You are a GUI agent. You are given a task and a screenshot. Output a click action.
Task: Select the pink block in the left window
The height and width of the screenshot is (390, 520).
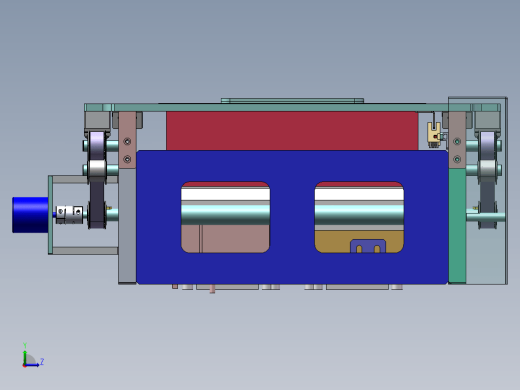(x=225, y=239)
